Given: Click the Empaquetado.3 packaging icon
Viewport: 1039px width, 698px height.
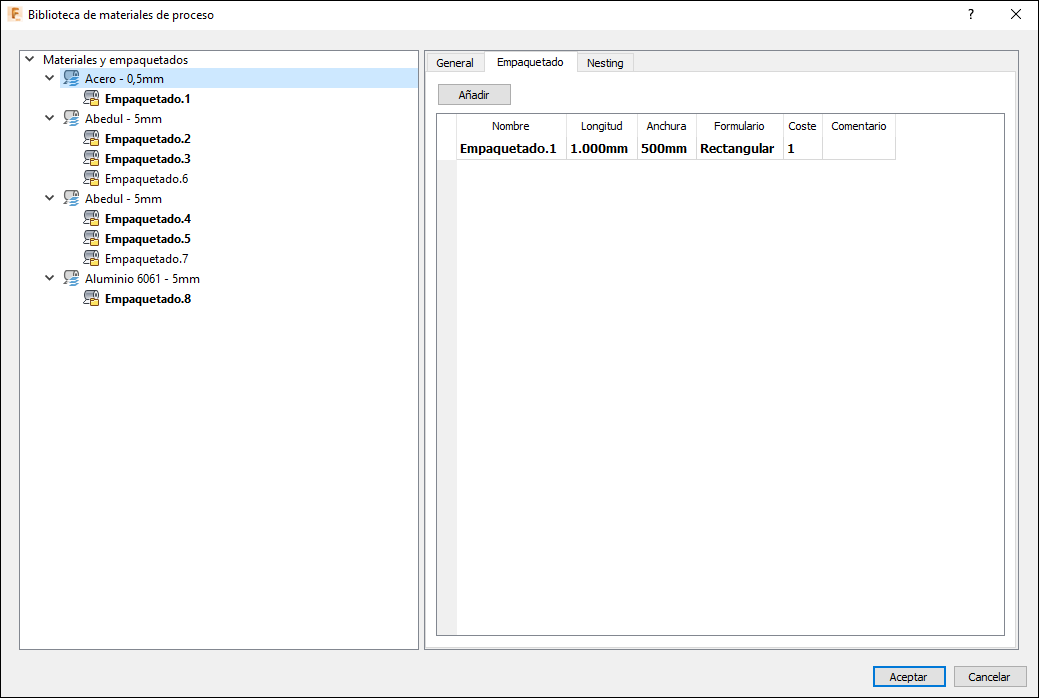Looking at the screenshot, I should click(91, 158).
